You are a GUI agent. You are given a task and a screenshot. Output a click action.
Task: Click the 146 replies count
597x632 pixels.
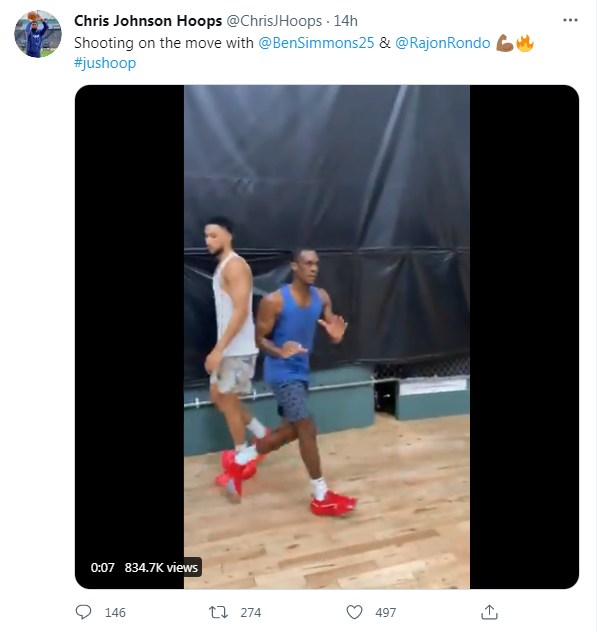tap(115, 613)
